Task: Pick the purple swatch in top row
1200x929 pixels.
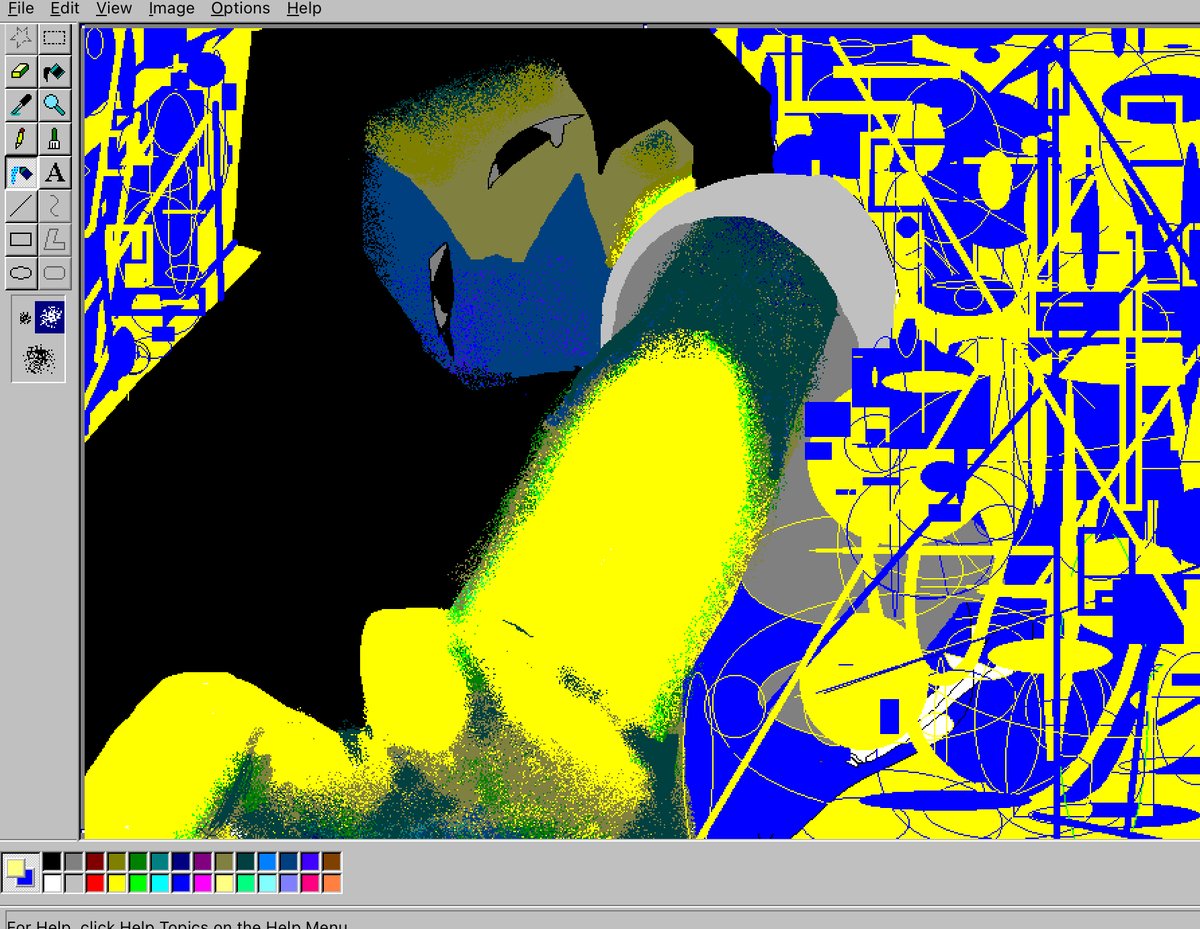Action: 202,862
